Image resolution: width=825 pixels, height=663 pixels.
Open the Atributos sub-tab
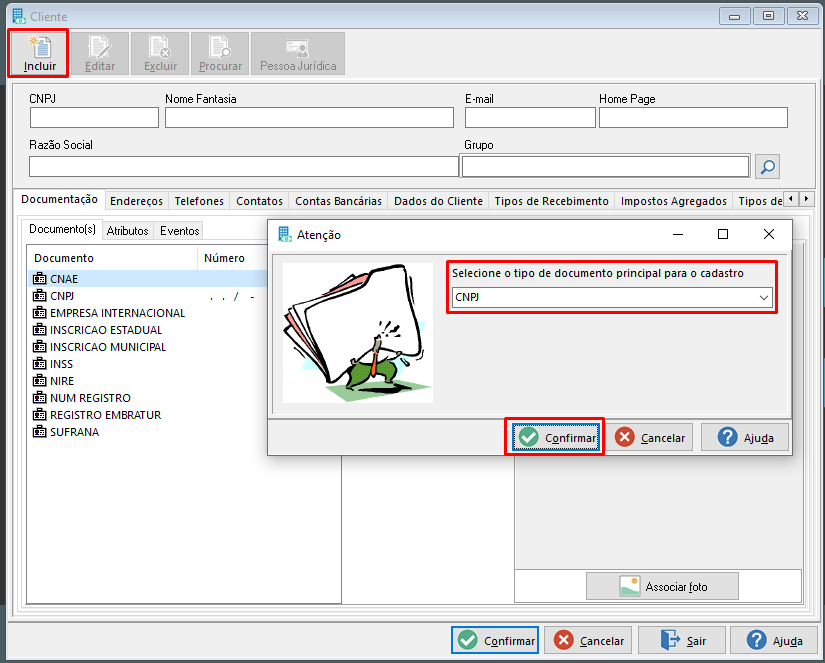tap(127, 230)
